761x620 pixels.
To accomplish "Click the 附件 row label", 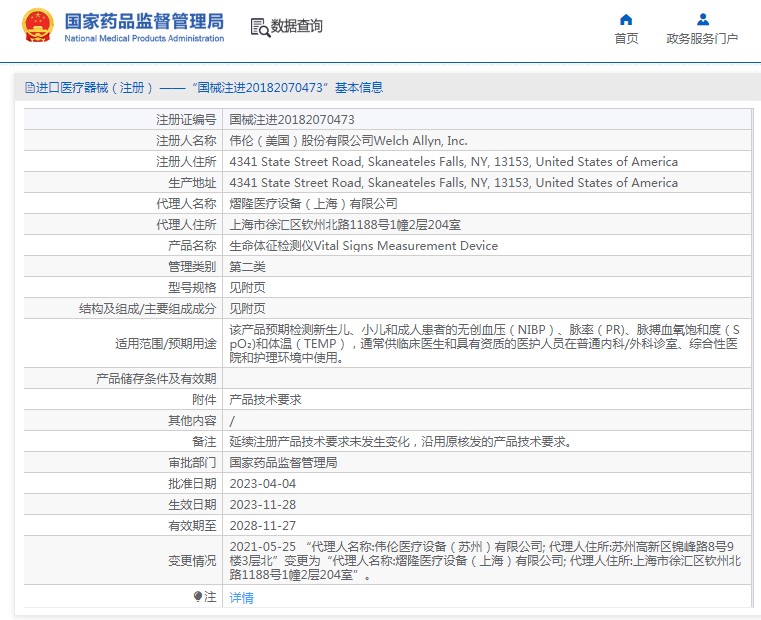I will click(204, 400).
